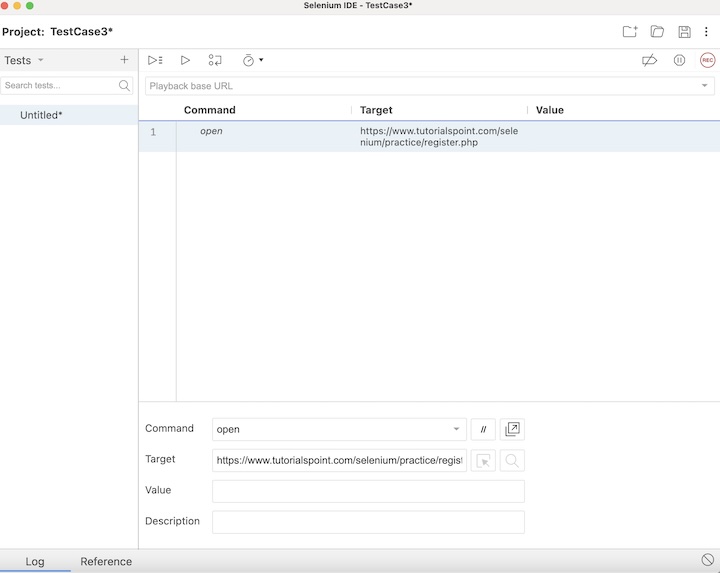This screenshot has height=573, width=720.
Task: Open the three-dot more menu
Action: point(706,32)
